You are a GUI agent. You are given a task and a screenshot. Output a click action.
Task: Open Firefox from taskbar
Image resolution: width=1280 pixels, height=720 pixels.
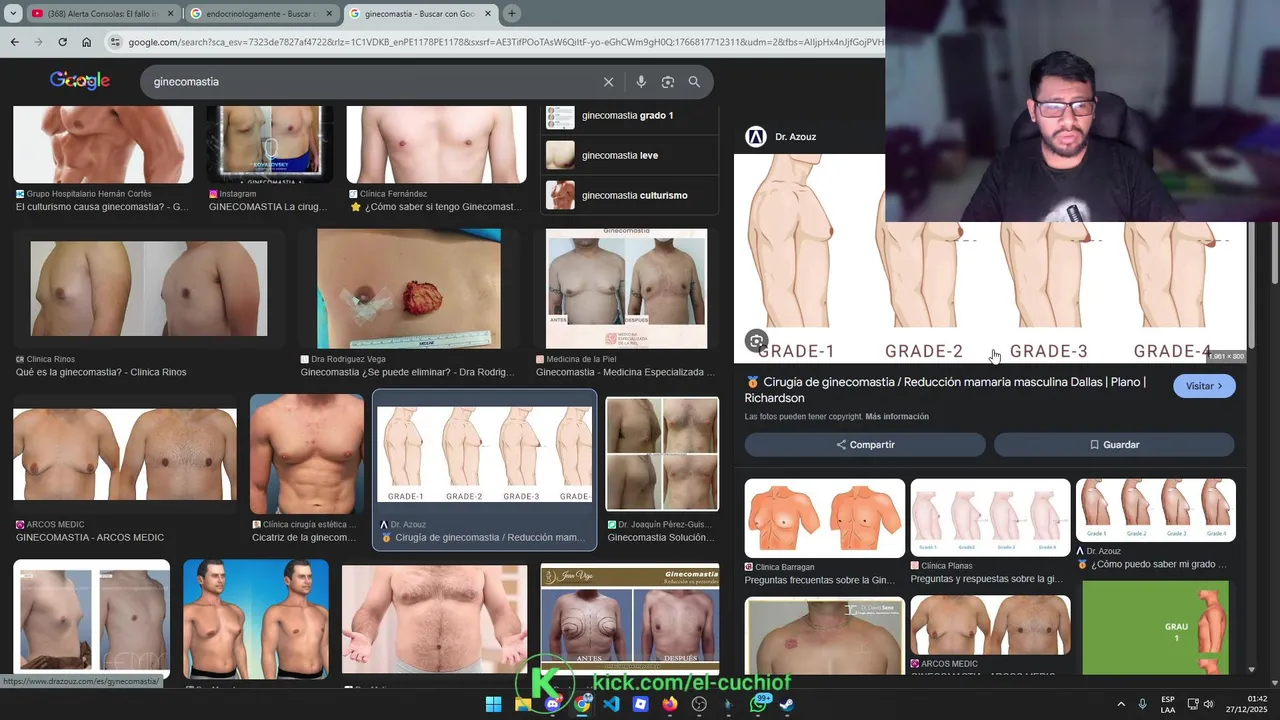pyautogui.click(x=670, y=704)
